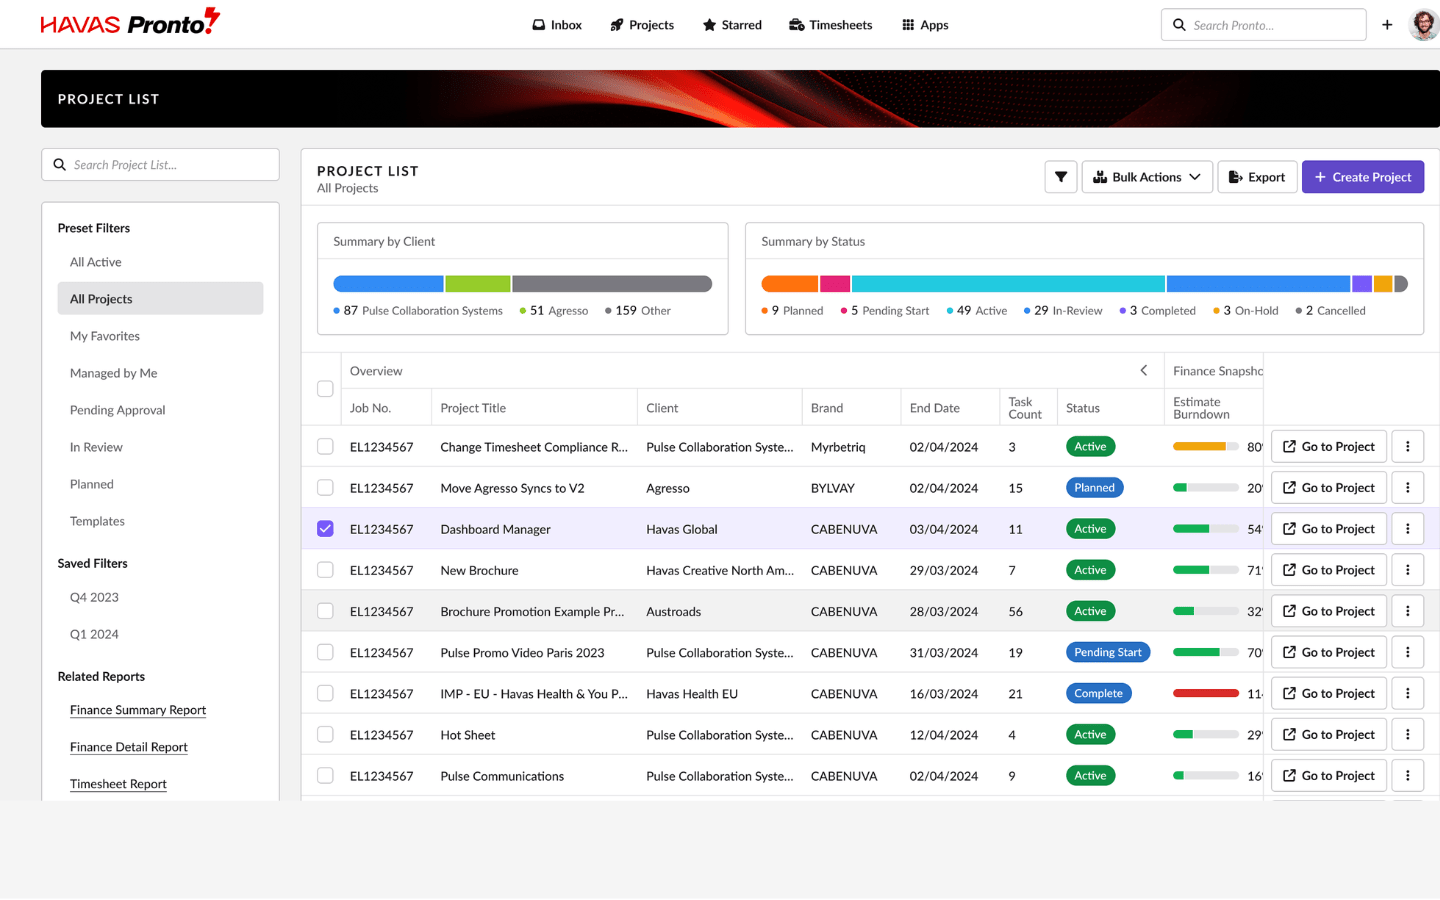Open the Finance Summary Report link

(138, 710)
